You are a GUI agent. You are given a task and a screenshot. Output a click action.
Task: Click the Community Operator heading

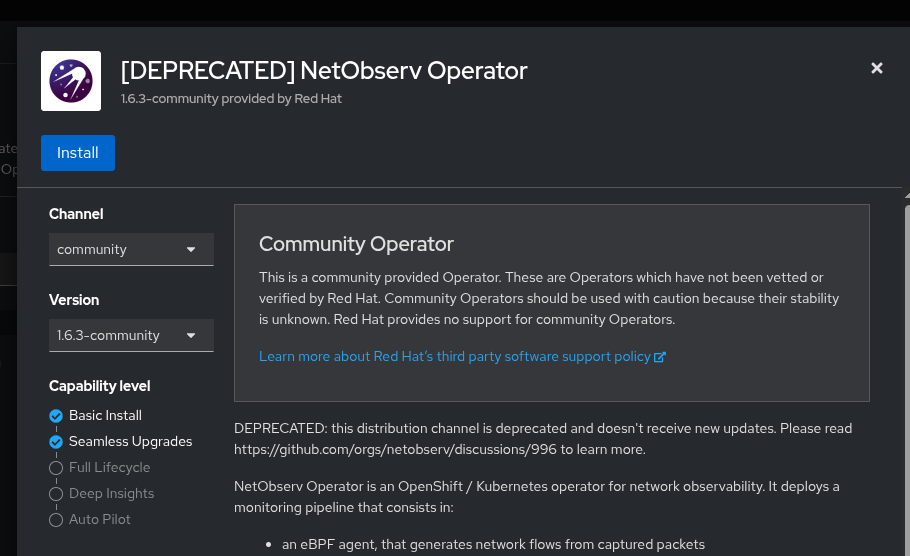(x=356, y=244)
